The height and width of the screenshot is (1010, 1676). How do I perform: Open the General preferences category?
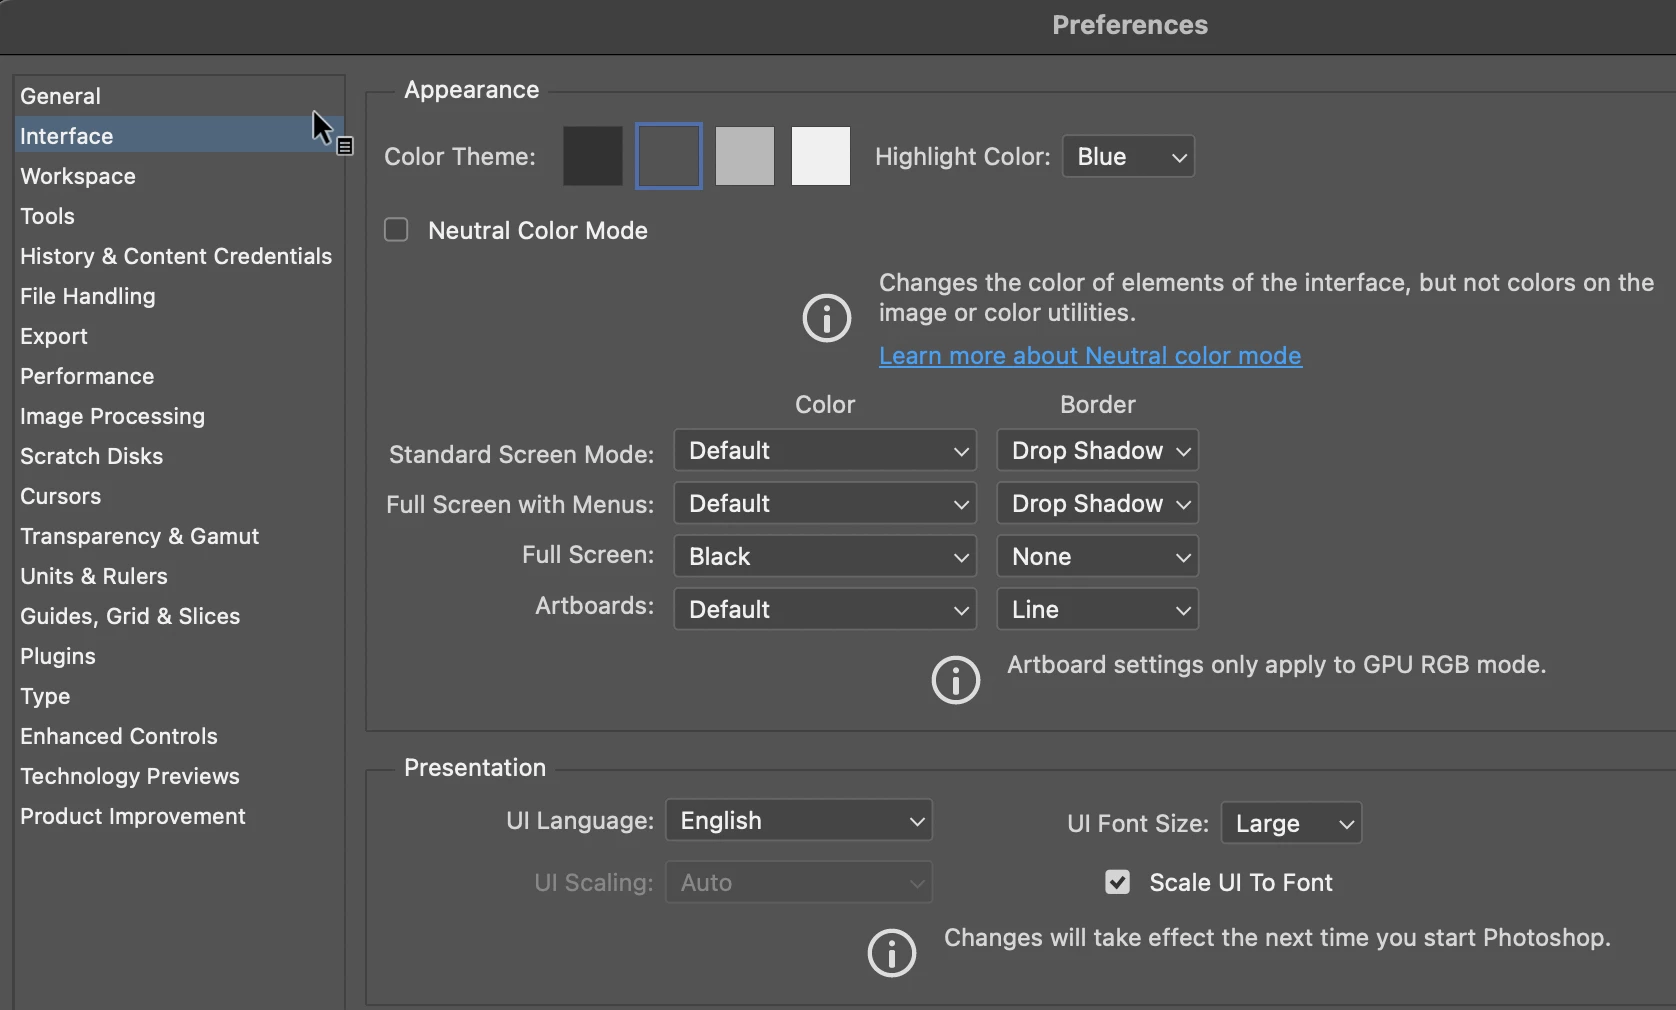(x=179, y=96)
